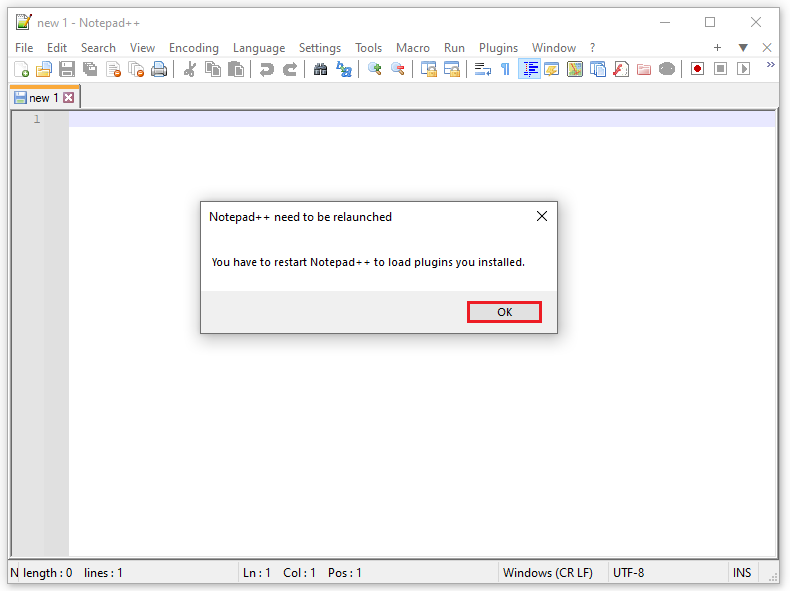Open the View menu
The height and width of the screenshot is (591, 790).
pyautogui.click(x=142, y=48)
